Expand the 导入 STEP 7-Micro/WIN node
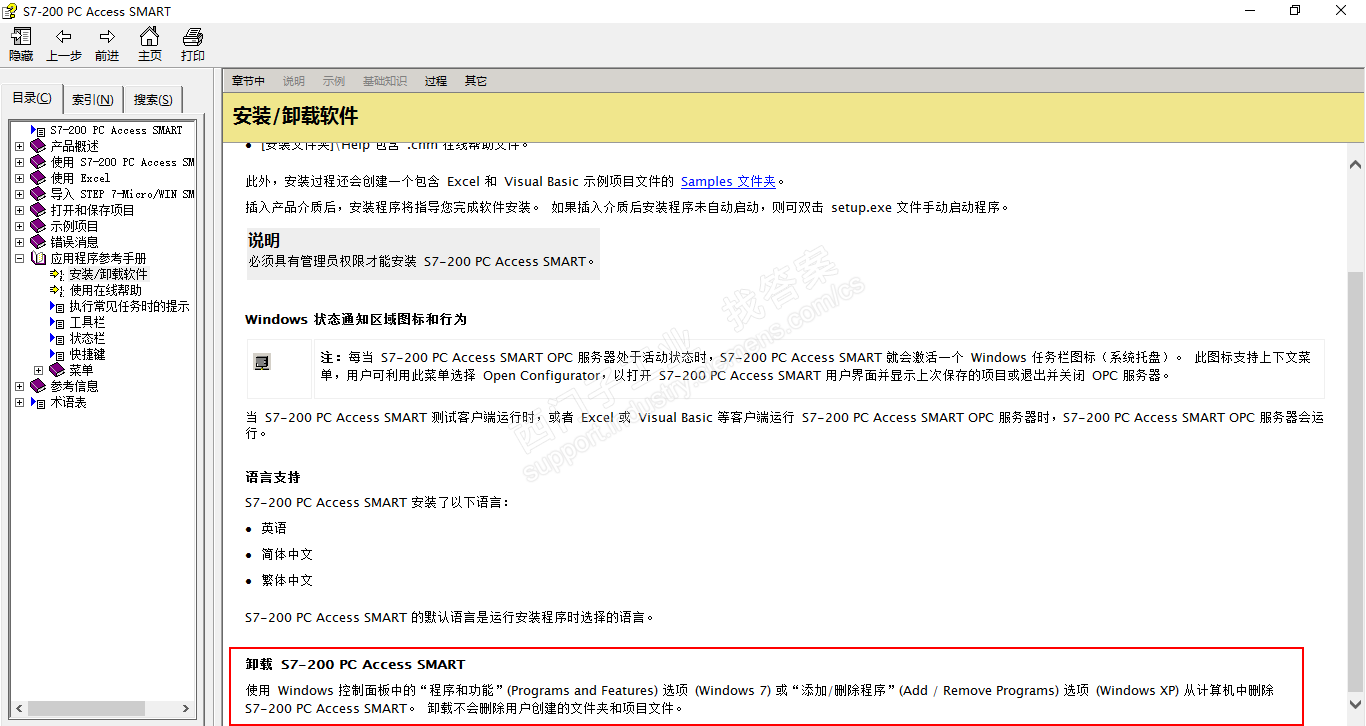Screen dimensions: 1366x726 coord(19,194)
